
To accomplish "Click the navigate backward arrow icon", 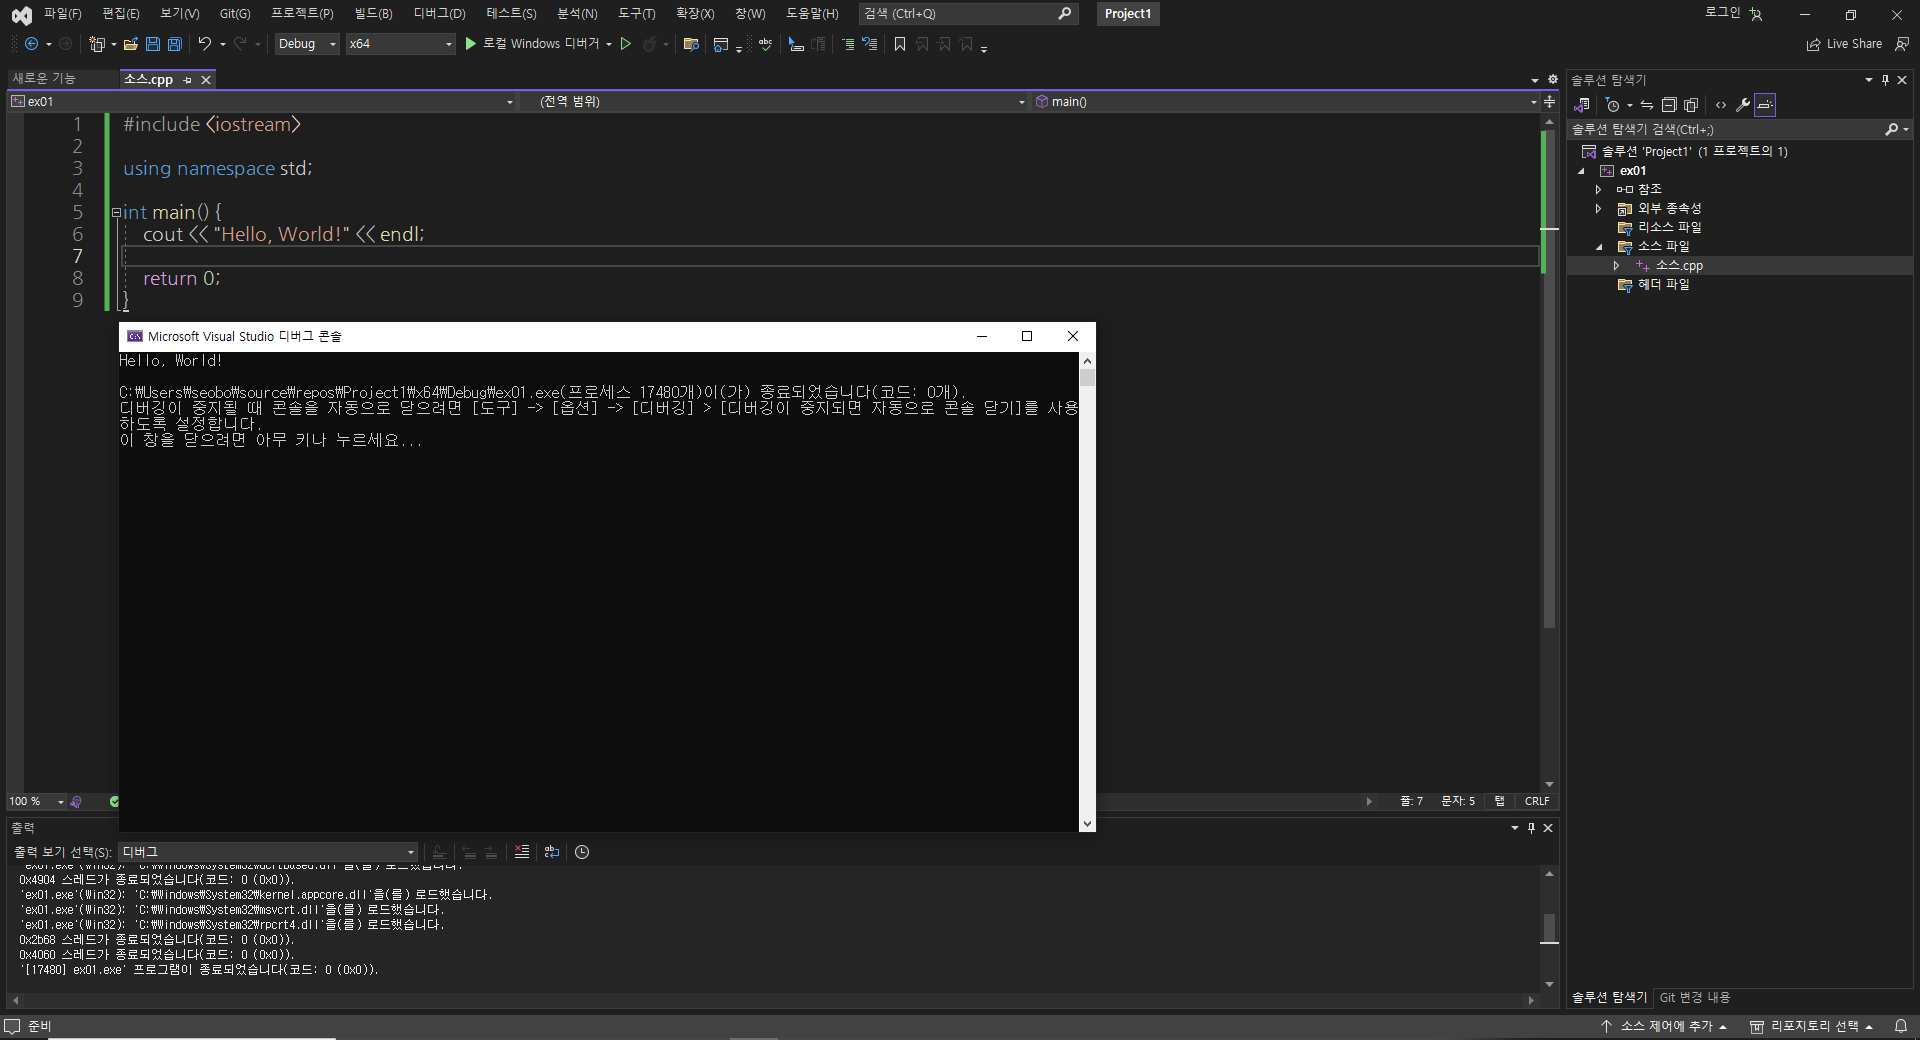I will click(x=31, y=44).
